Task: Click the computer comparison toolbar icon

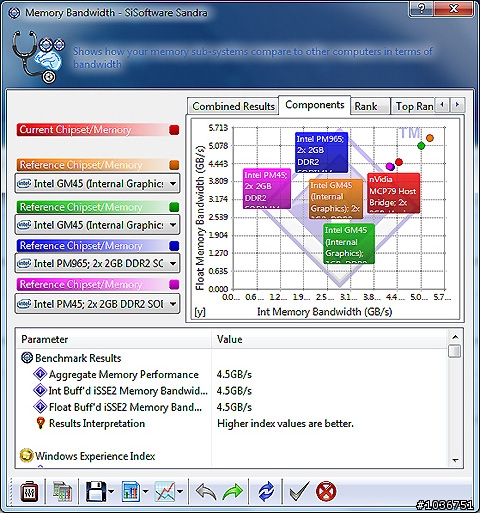Action: pyautogui.click(x=62, y=491)
